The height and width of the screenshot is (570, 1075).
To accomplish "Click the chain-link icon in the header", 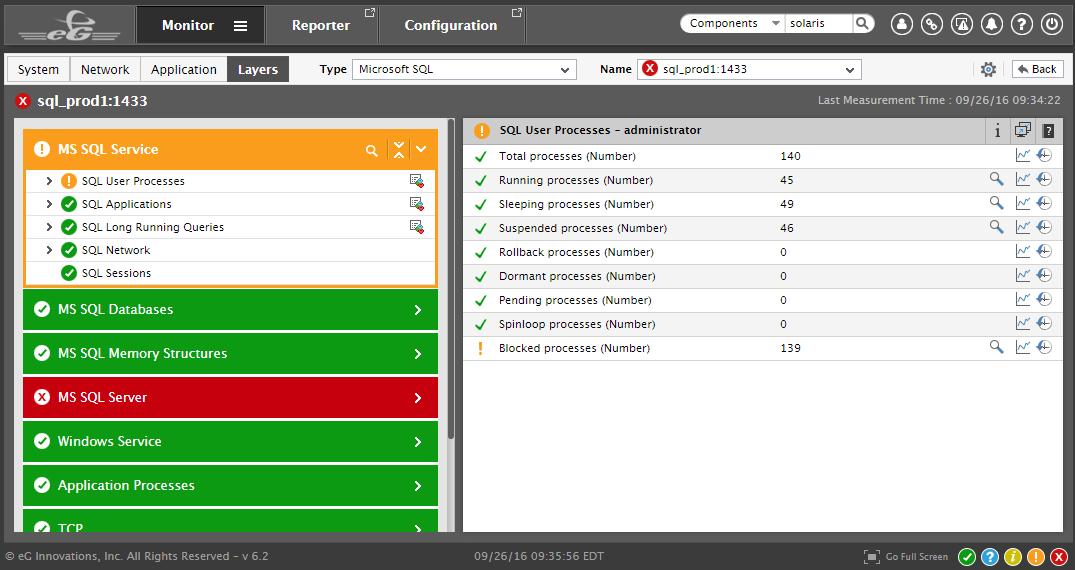I will [932, 24].
